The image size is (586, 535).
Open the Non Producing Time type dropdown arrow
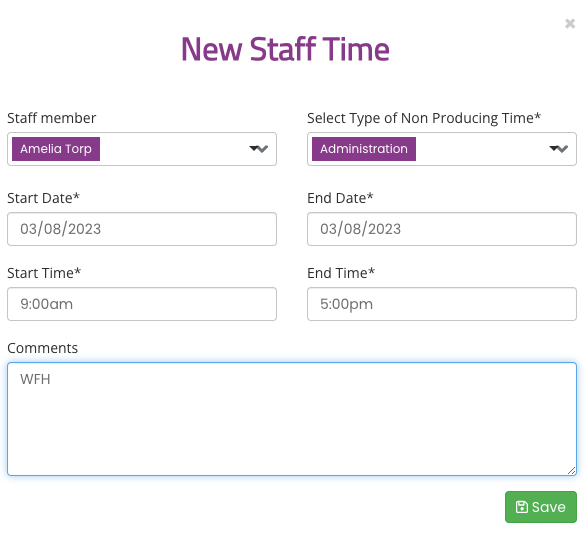click(558, 149)
